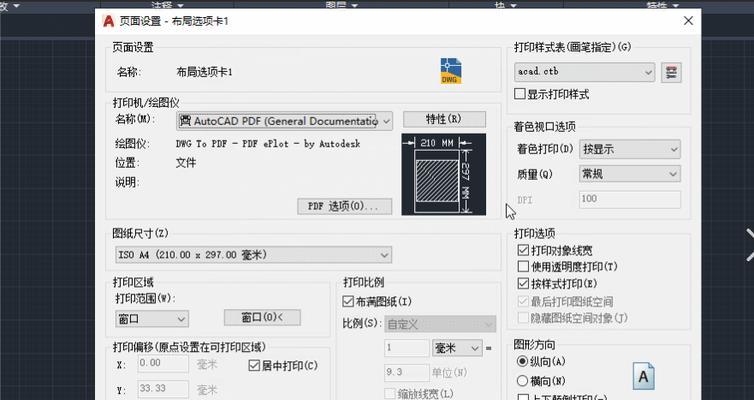The width and height of the screenshot is (754, 400).
Task: Click the 文件 location text
Action: [x=186, y=163]
